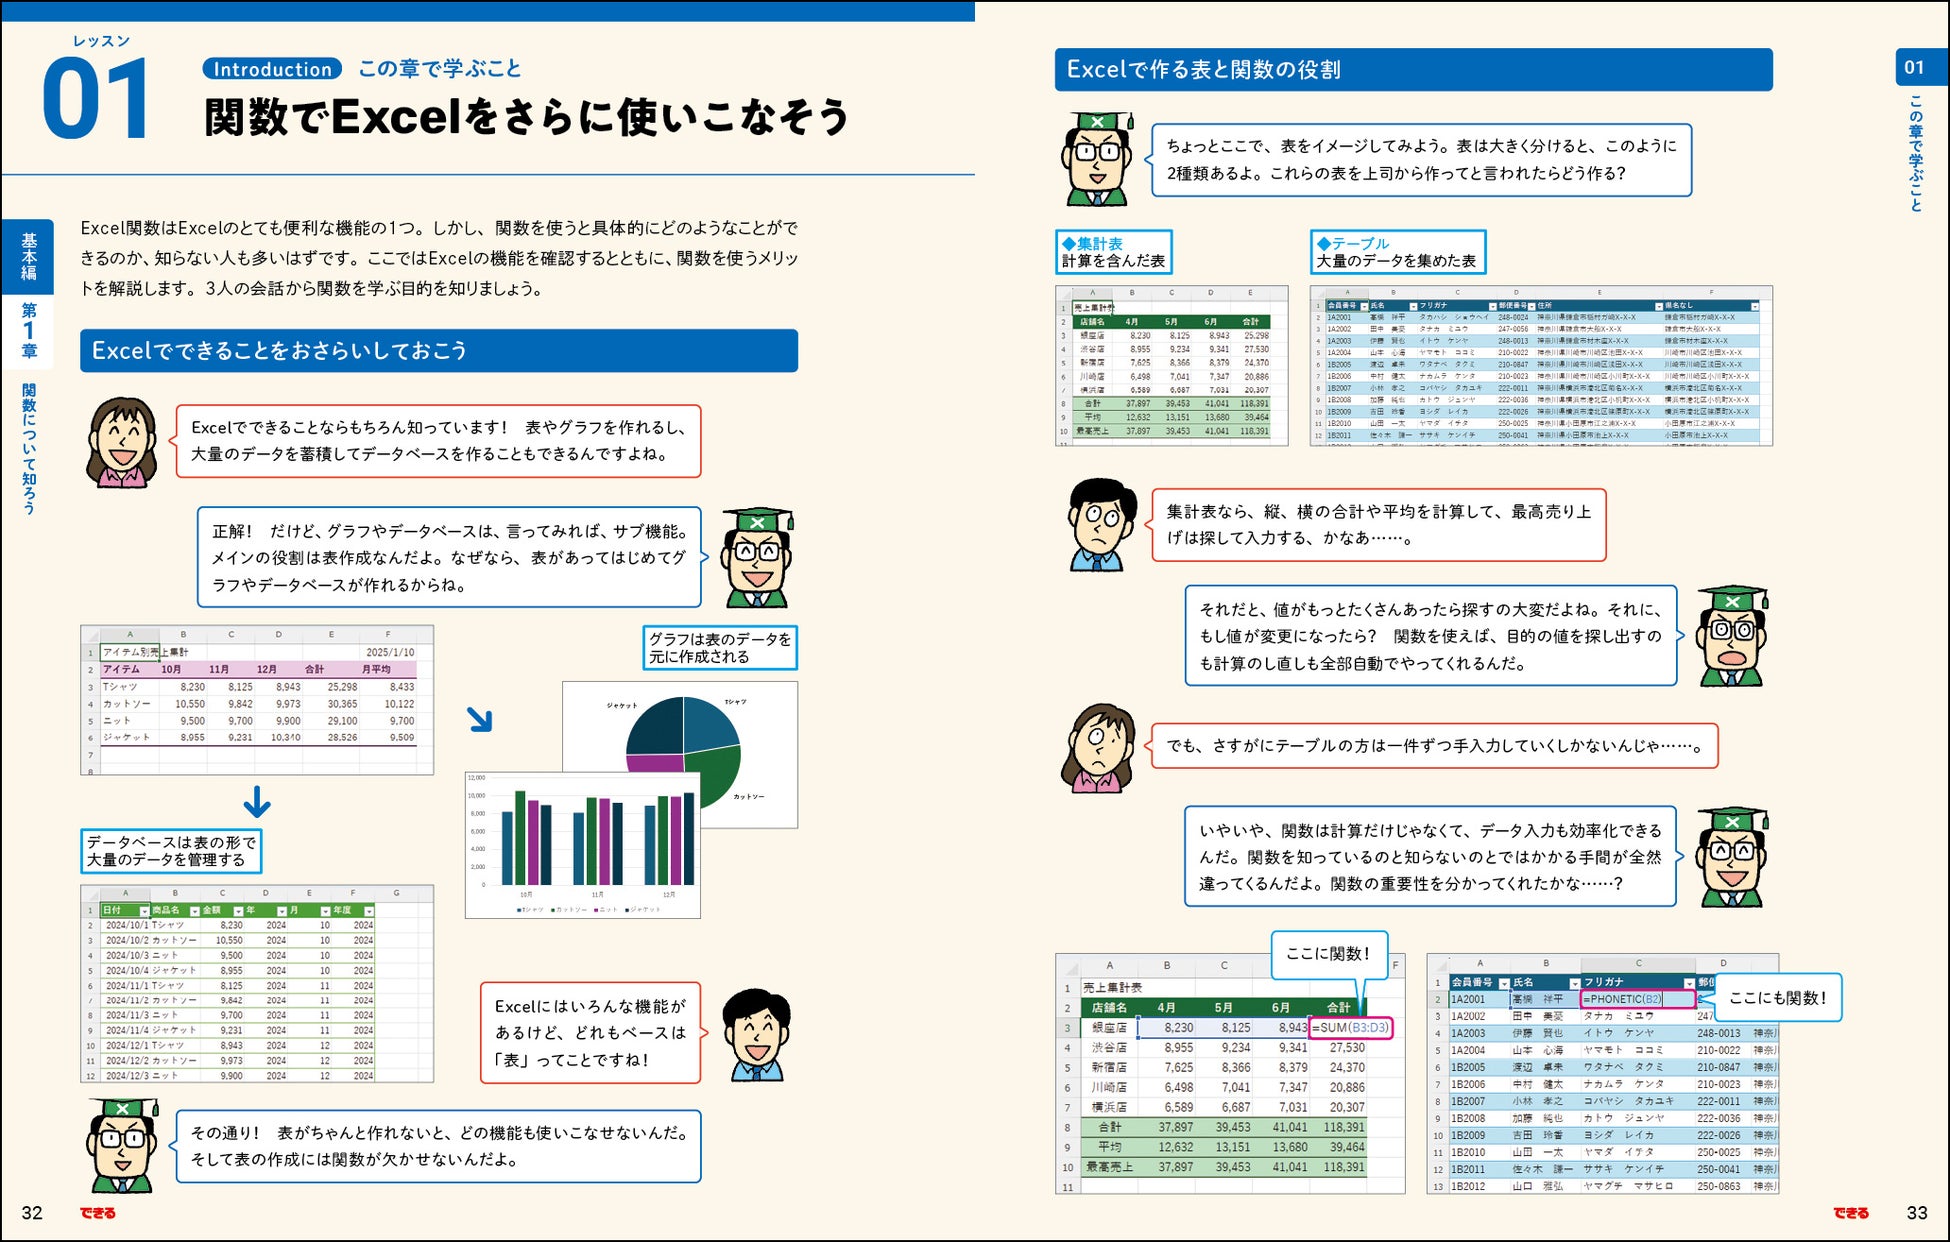Click the red できる logo beside page 33
The image size is (1950, 1242).
1850,1213
